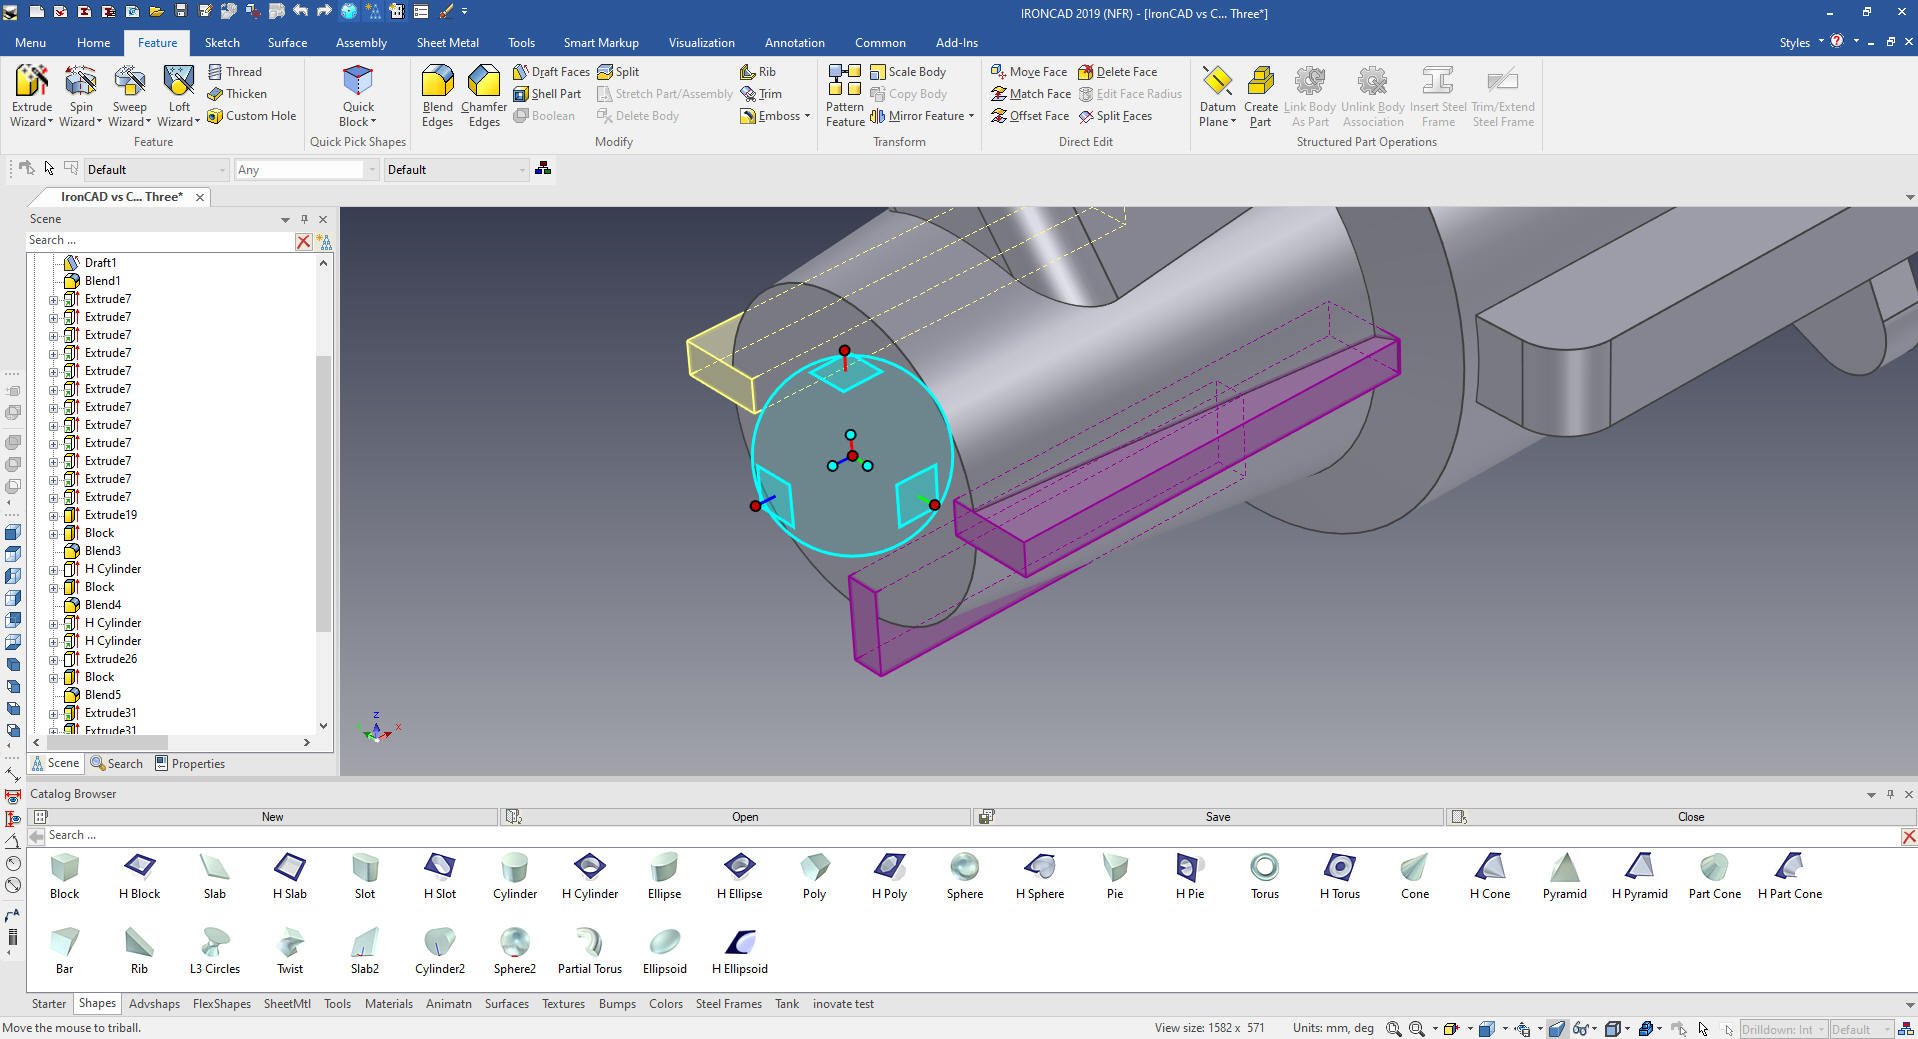
Task: Open the Quick Block dropdown
Action: [358, 122]
